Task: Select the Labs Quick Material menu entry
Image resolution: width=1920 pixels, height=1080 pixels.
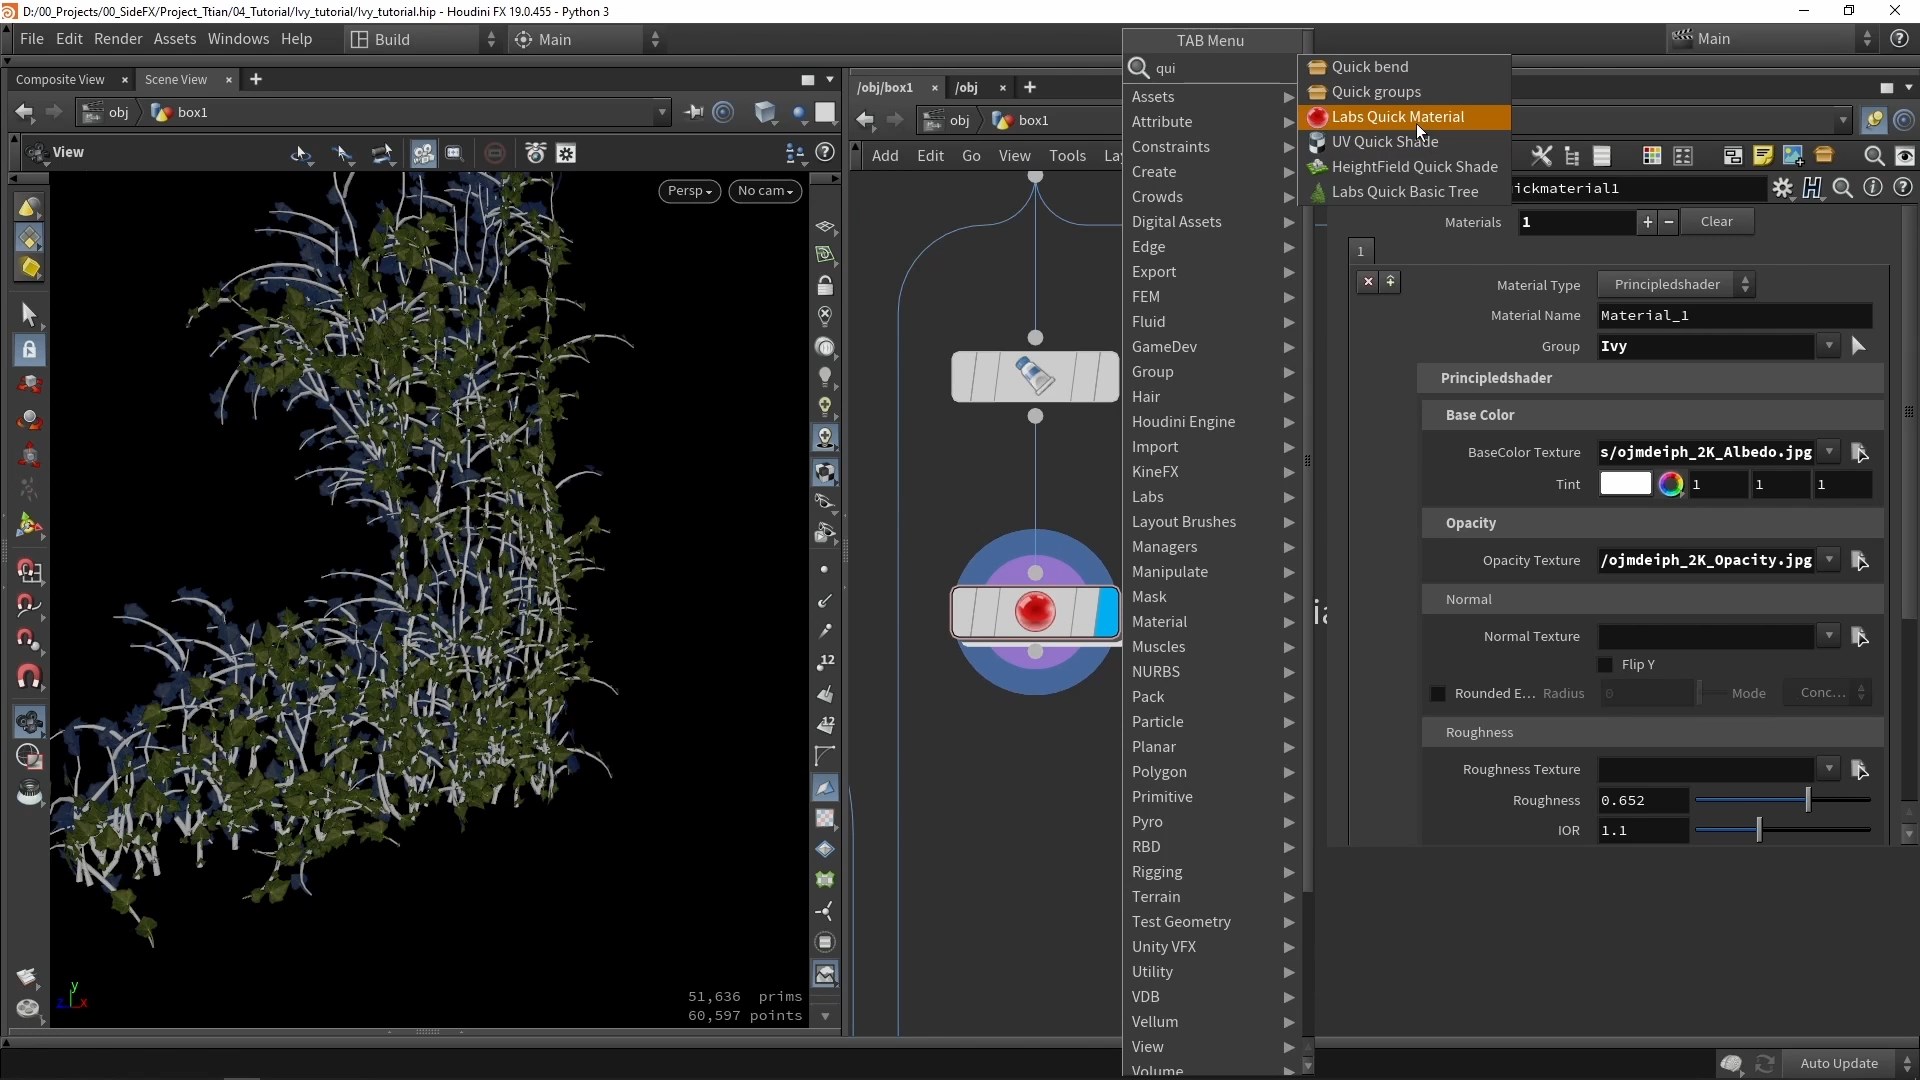Action: pos(1404,117)
